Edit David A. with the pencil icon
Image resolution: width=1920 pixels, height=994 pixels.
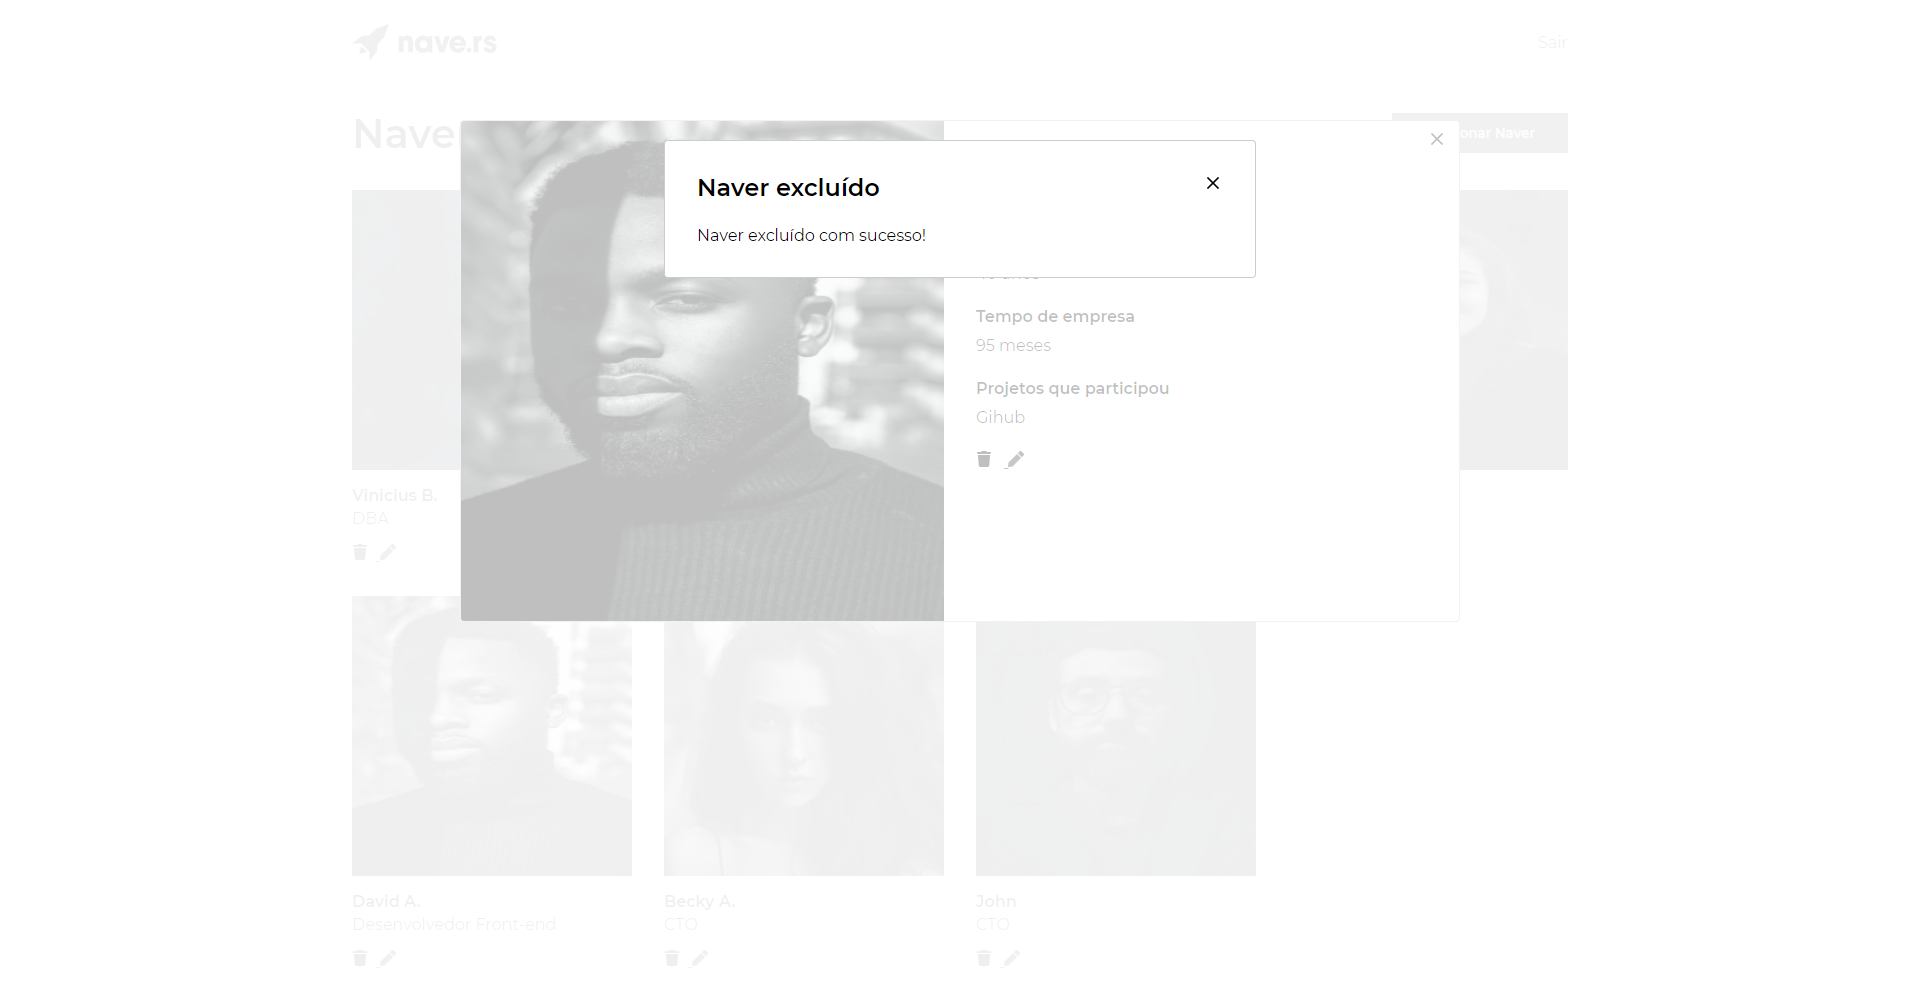click(x=388, y=958)
